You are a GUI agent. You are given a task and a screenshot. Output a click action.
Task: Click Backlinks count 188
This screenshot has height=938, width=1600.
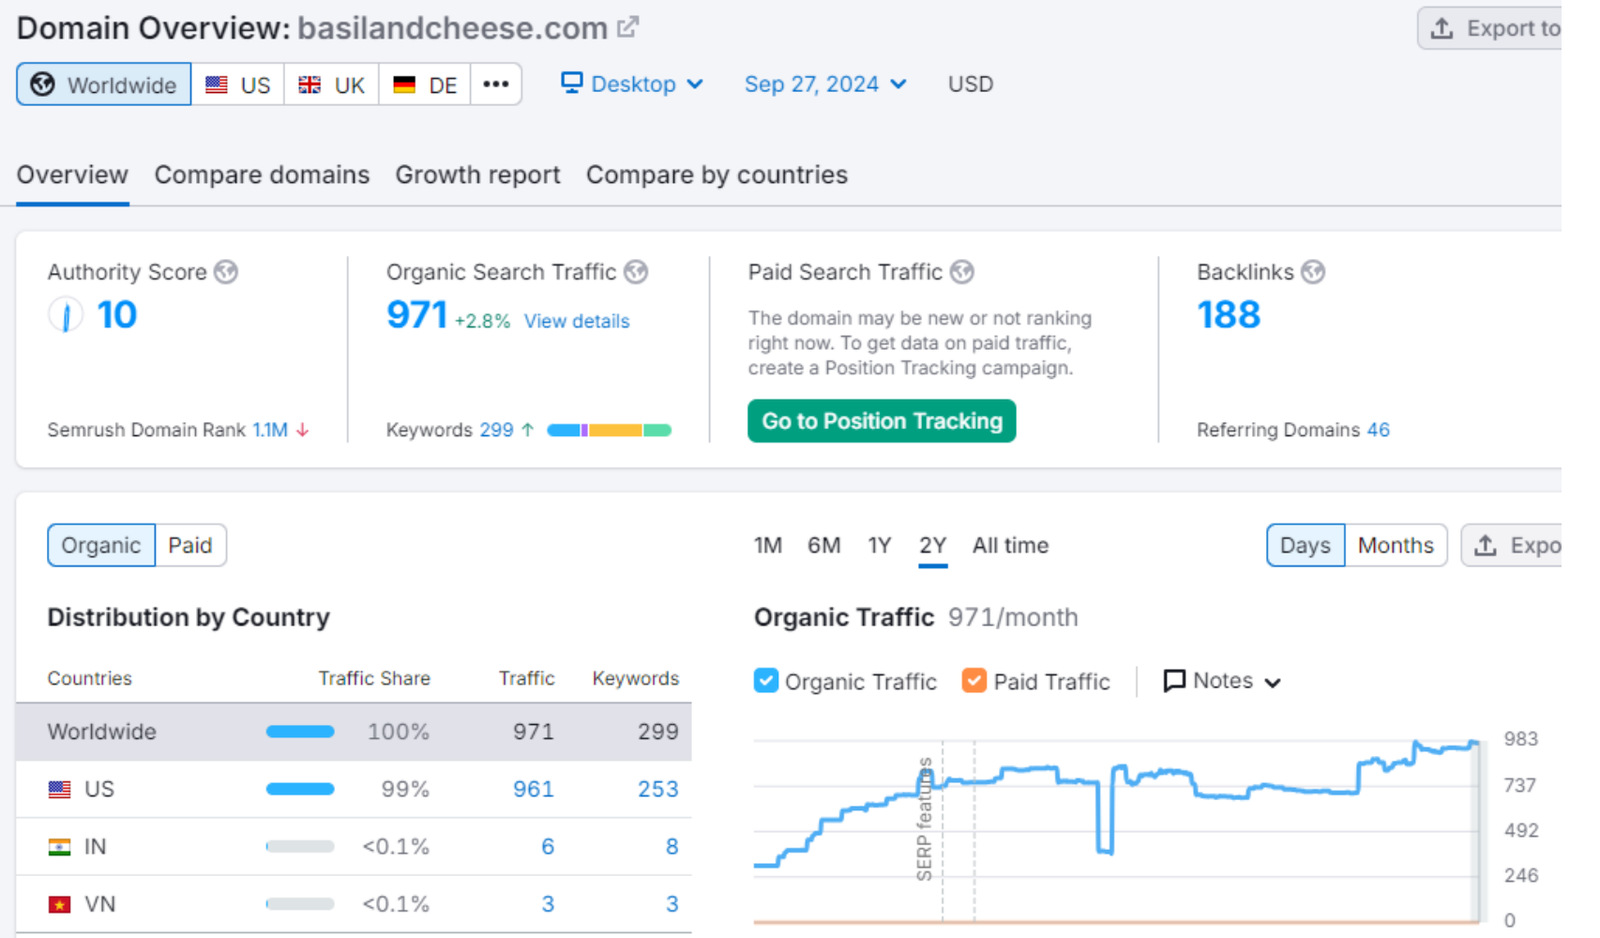click(1229, 315)
